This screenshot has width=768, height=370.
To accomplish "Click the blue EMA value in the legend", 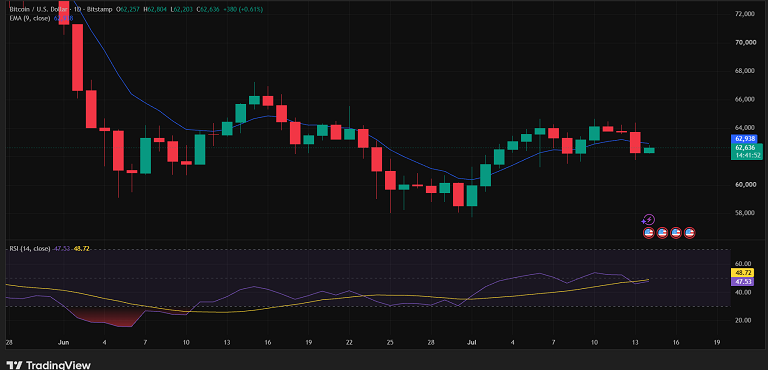I will tap(64, 18).
